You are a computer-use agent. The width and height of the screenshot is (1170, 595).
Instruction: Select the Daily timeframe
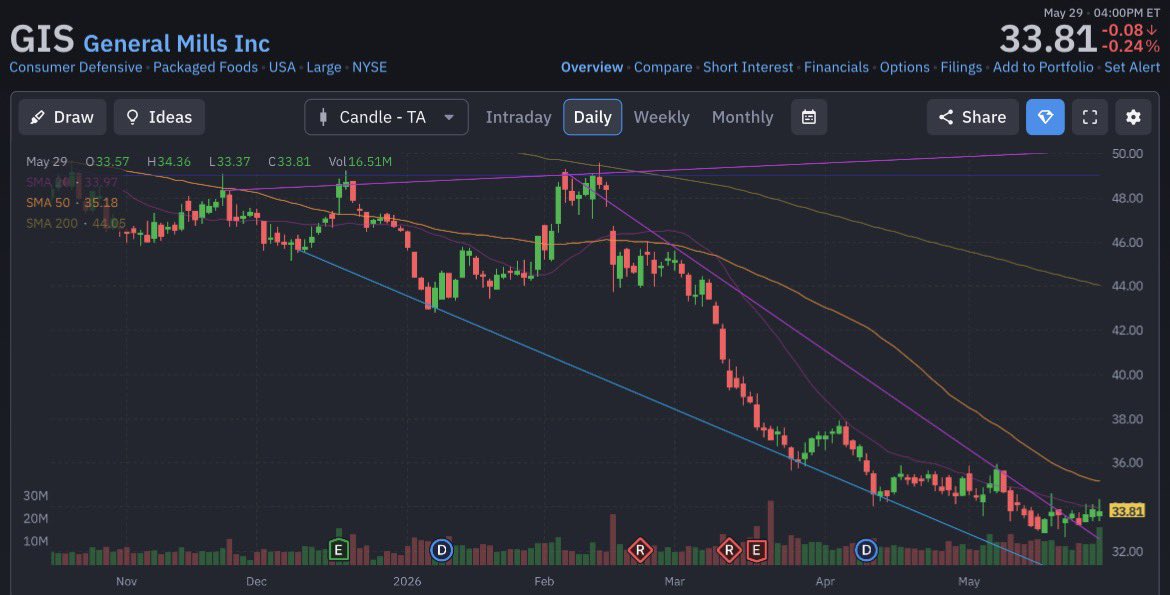pyautogui.click(x=592, y=117)
